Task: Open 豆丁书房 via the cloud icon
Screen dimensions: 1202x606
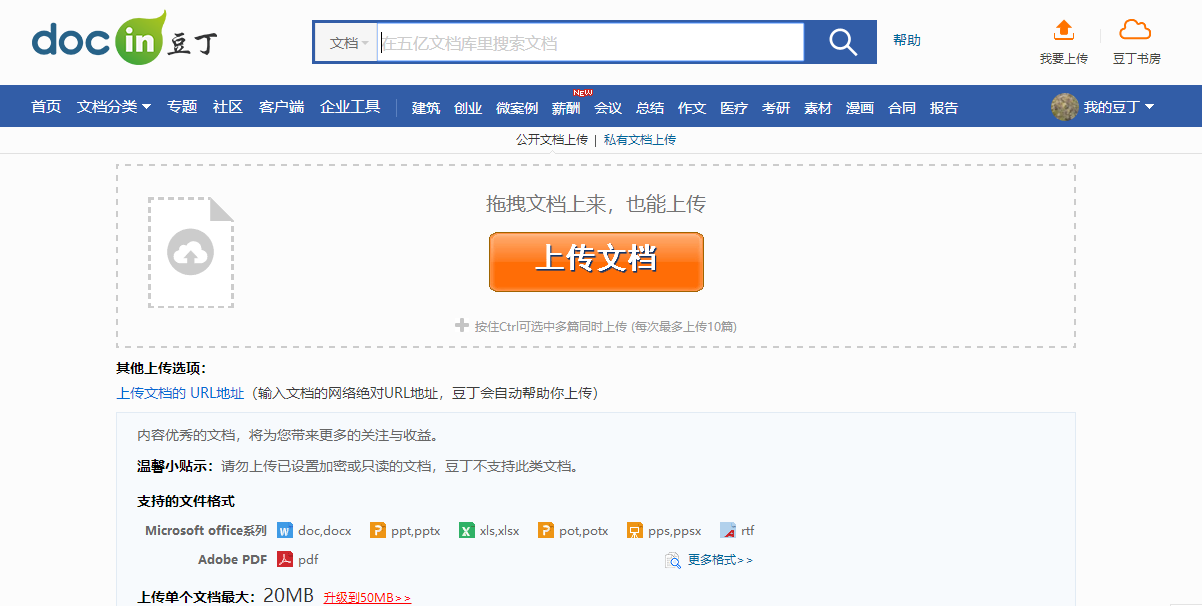Action: pyautogui.click(x=1136, y=31)
